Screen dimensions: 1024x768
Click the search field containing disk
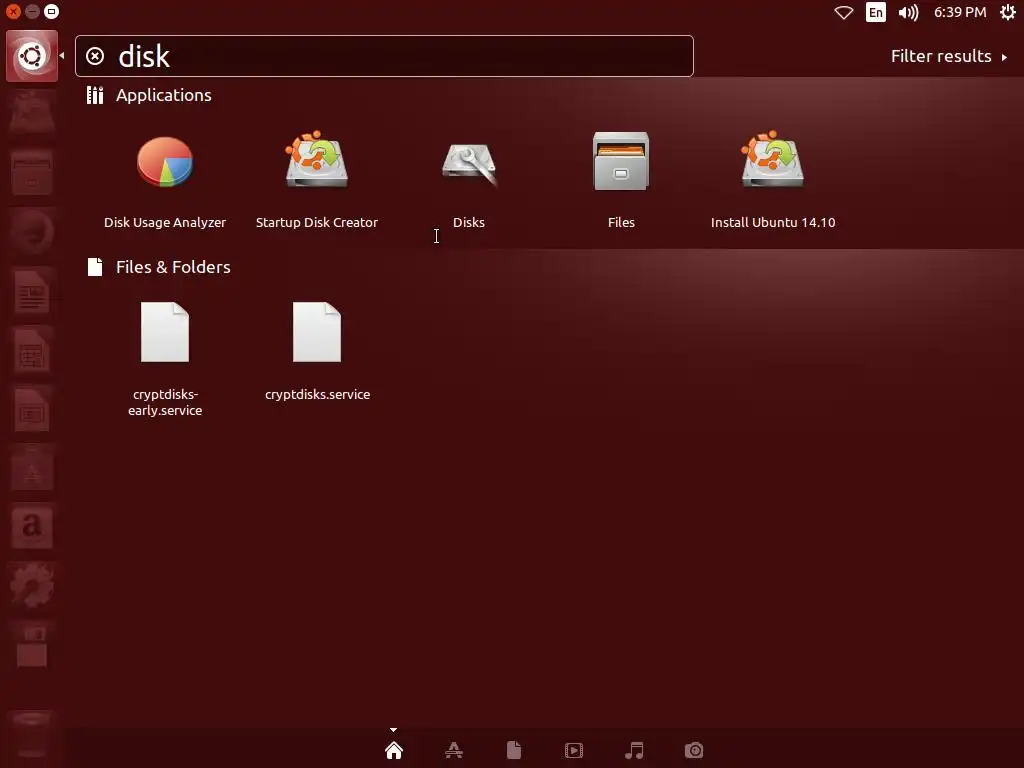(x=384, y=56)
